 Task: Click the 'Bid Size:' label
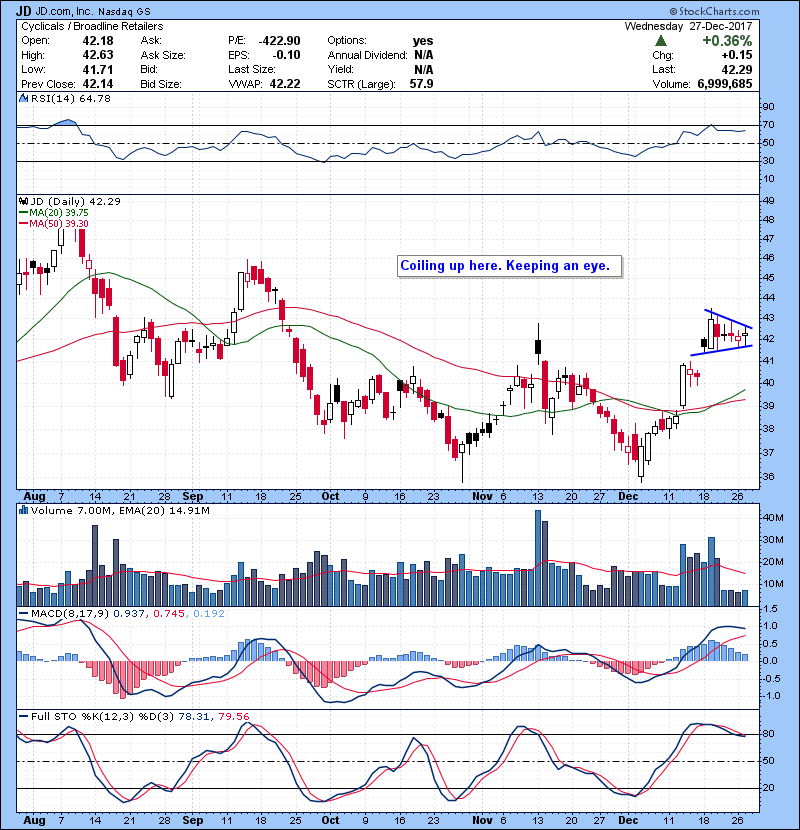click(x=161, y=84)
